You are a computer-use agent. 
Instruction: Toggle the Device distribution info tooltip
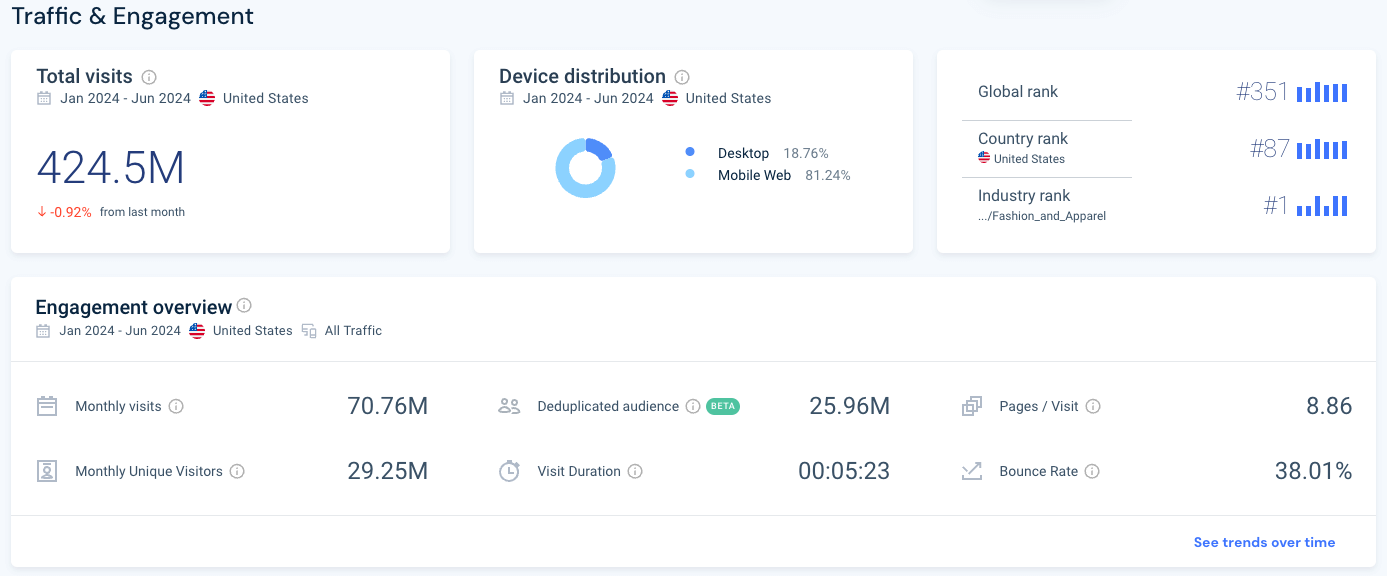[x=682, y=76]
